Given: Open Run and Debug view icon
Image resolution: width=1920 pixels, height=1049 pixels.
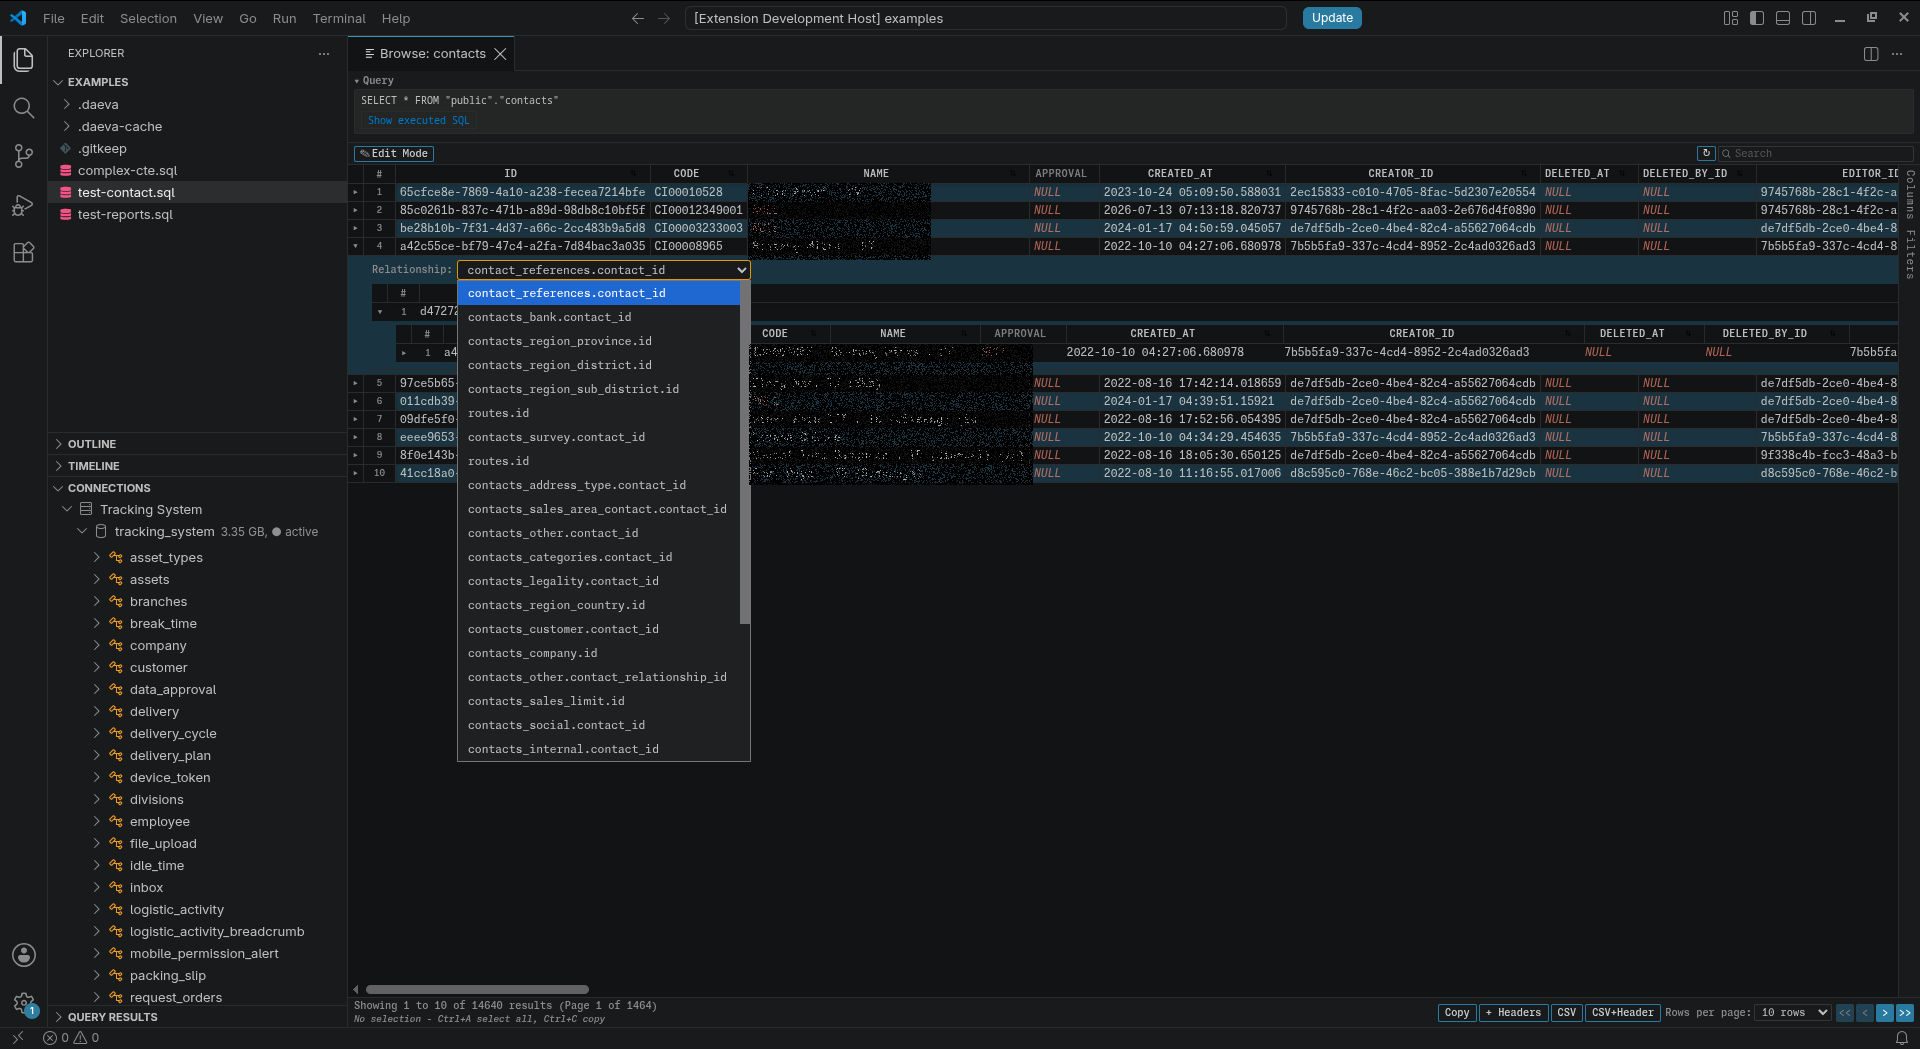Looking at the screenshot, I should [x=24, y=204].
